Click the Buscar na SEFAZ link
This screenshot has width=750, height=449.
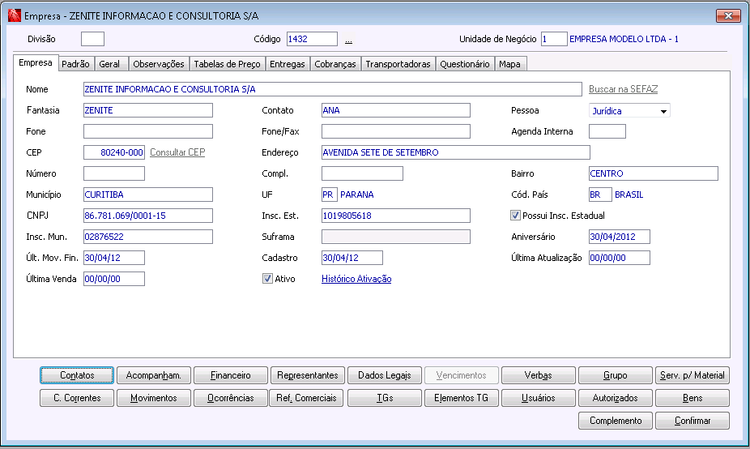click(623, 89)
